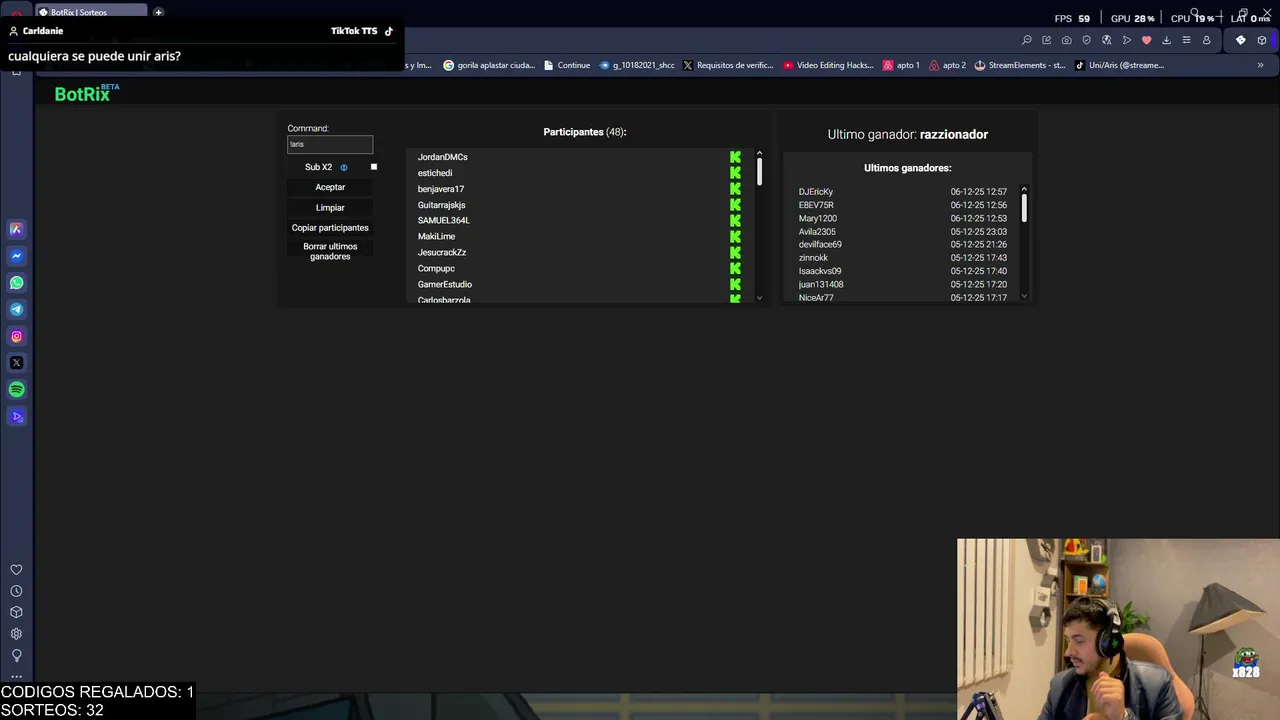Select participant benjavera17
This screenshot has height=720, width=1280.
tap(441, 189)
